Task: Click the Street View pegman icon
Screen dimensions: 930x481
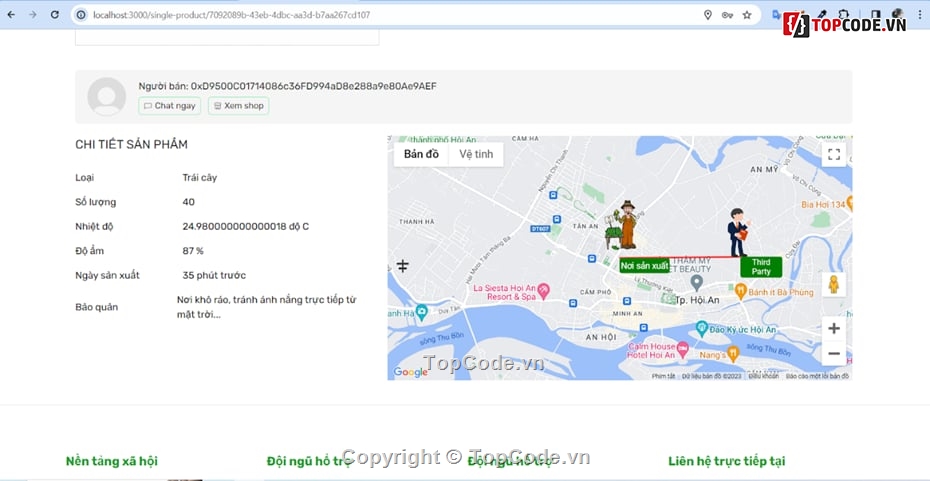Action: tap(833, 284)
